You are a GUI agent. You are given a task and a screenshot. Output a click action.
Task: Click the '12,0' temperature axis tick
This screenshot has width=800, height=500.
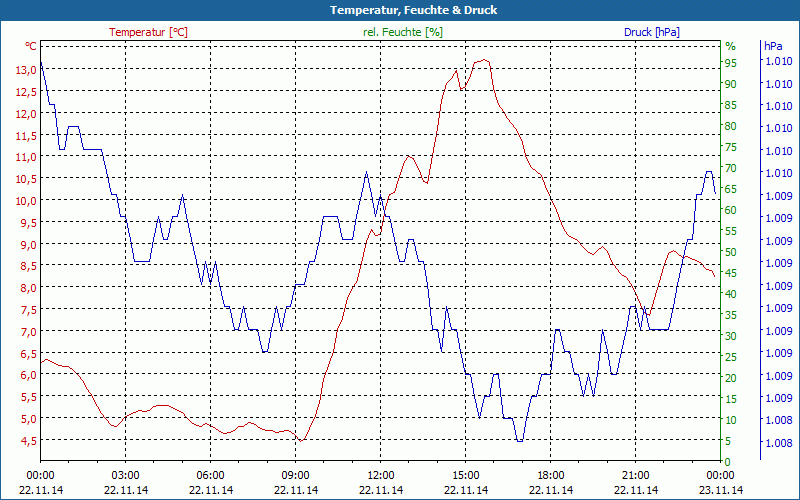[x=26, y=114]
